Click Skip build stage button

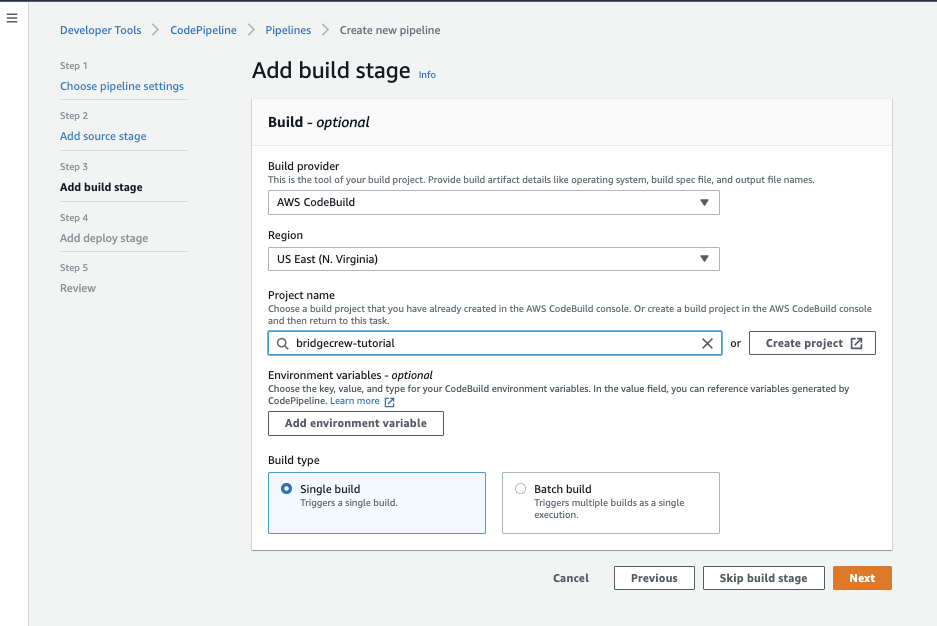[764, 578]
